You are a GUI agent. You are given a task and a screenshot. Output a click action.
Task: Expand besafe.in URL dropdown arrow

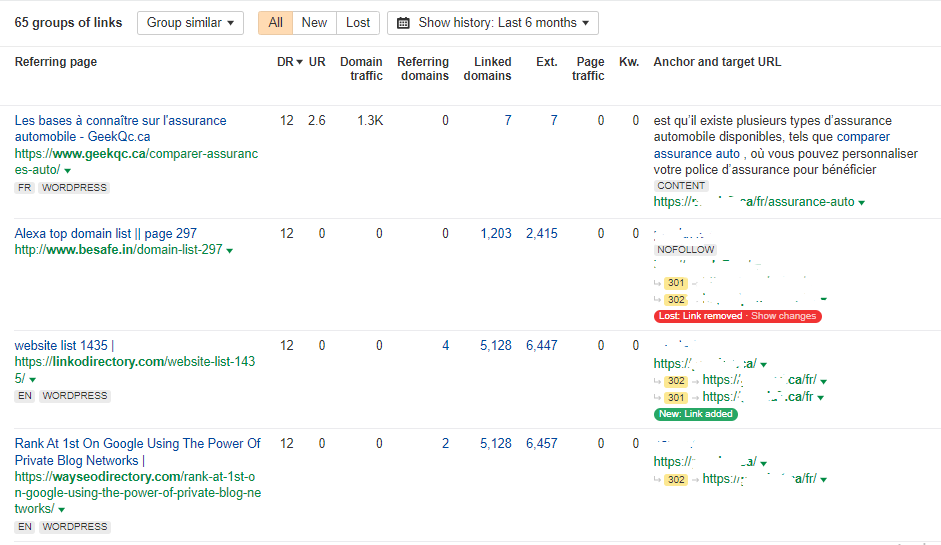click(x=230, y=251)
